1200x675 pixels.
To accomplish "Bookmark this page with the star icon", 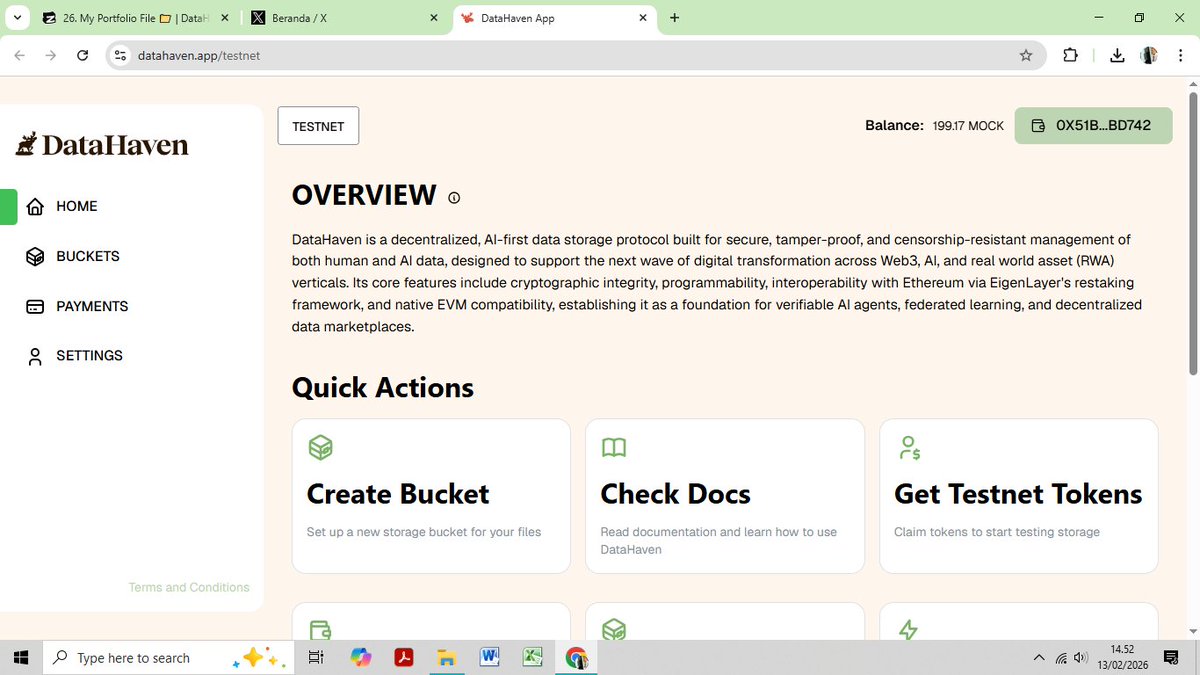I will pos(1026,56).
